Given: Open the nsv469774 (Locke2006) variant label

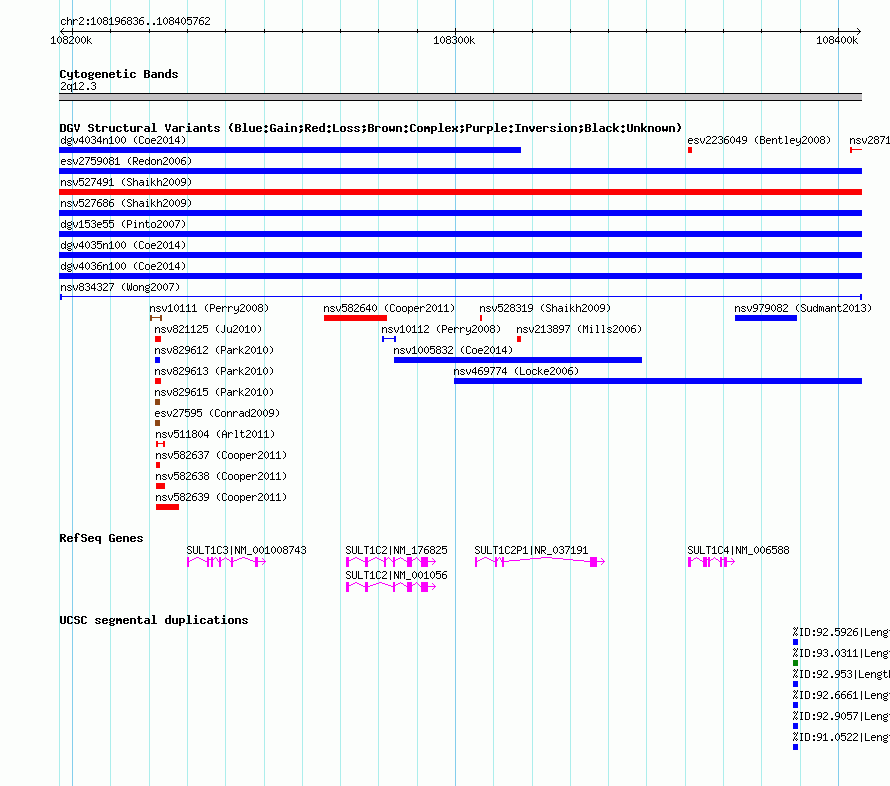Looking at the screenshot, I should coord(516,371).
